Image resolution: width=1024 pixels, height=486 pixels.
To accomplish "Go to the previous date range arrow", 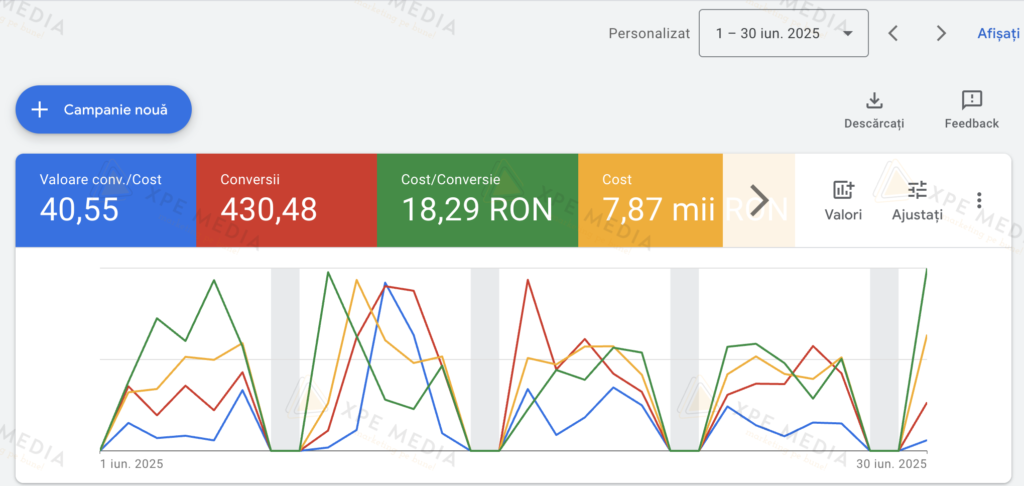I will point(893,33).
